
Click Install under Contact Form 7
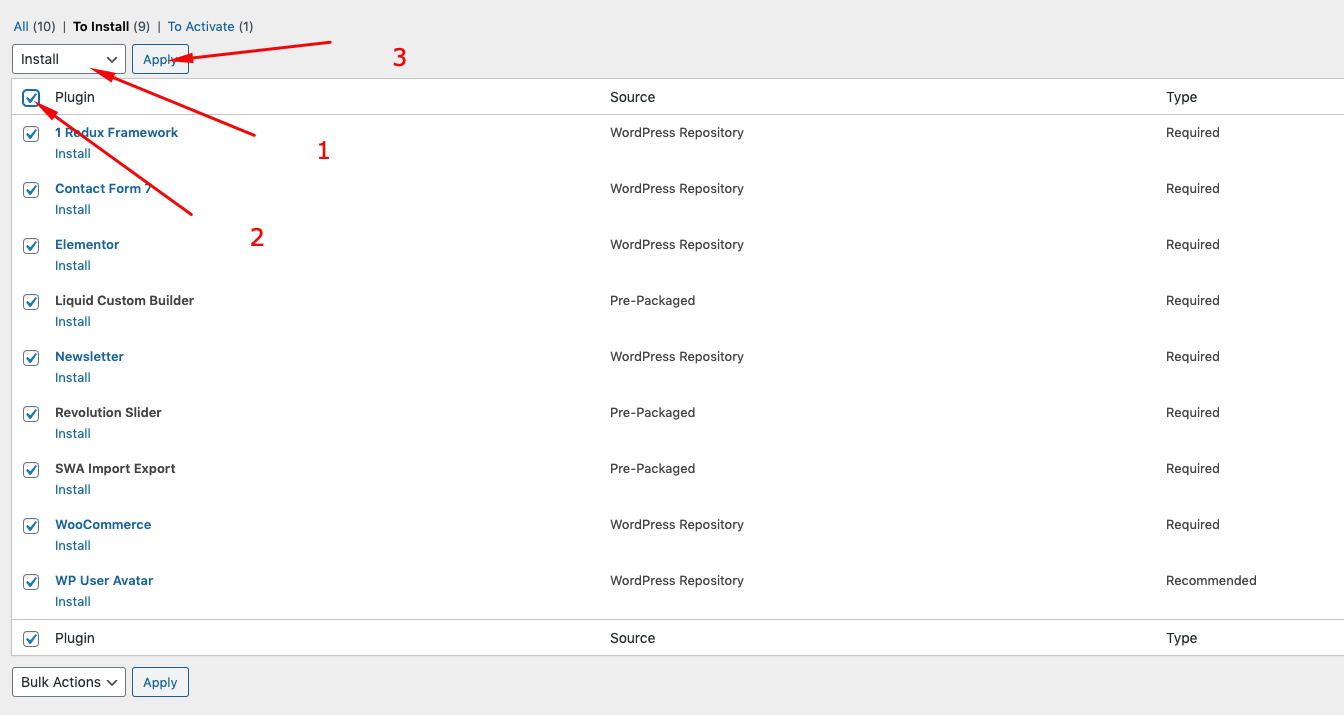[73, 210]
